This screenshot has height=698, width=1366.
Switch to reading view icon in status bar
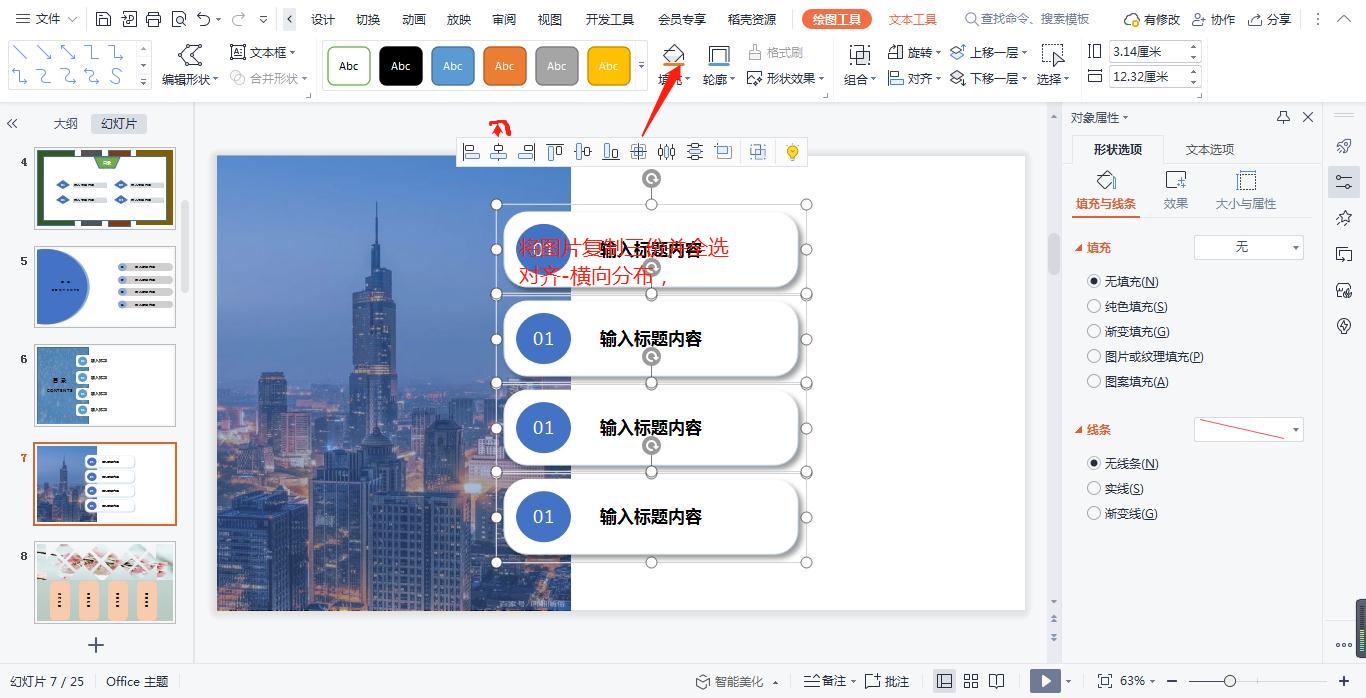[996, 681]
